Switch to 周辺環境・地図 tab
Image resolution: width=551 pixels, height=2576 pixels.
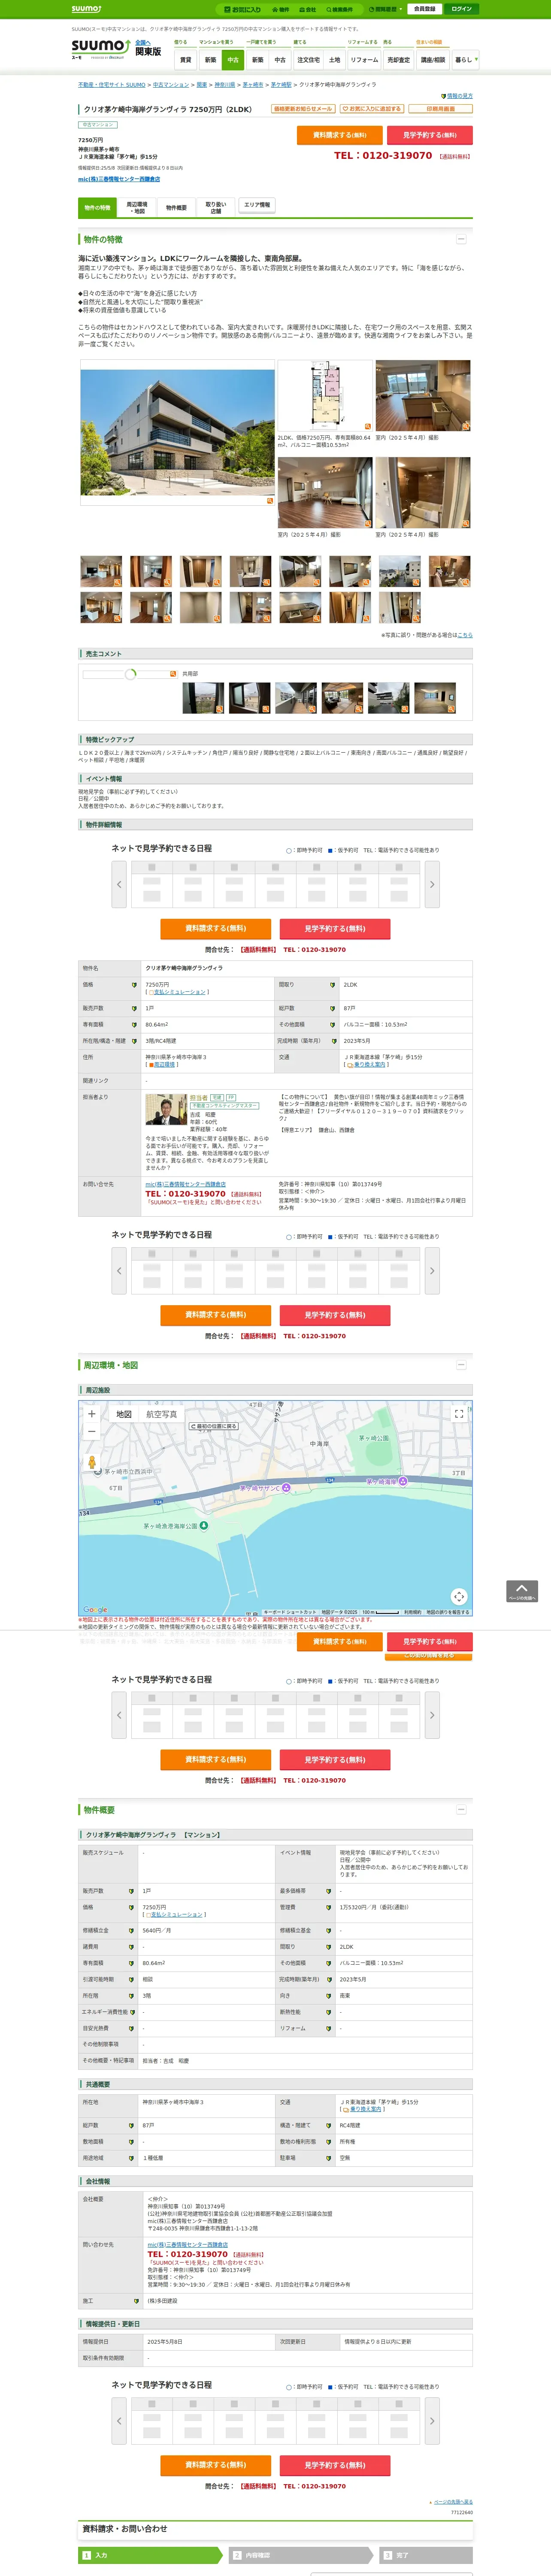(x=137, y=207)
